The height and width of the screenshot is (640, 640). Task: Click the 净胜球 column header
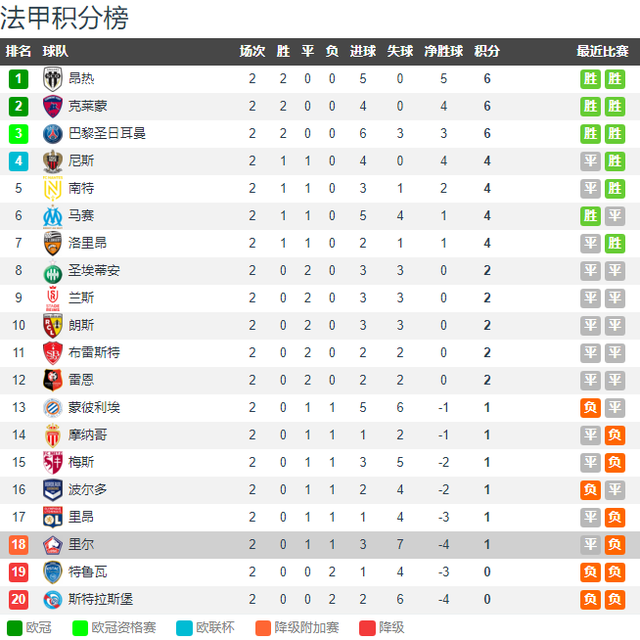pyautogui.click(x=443, y=51)
